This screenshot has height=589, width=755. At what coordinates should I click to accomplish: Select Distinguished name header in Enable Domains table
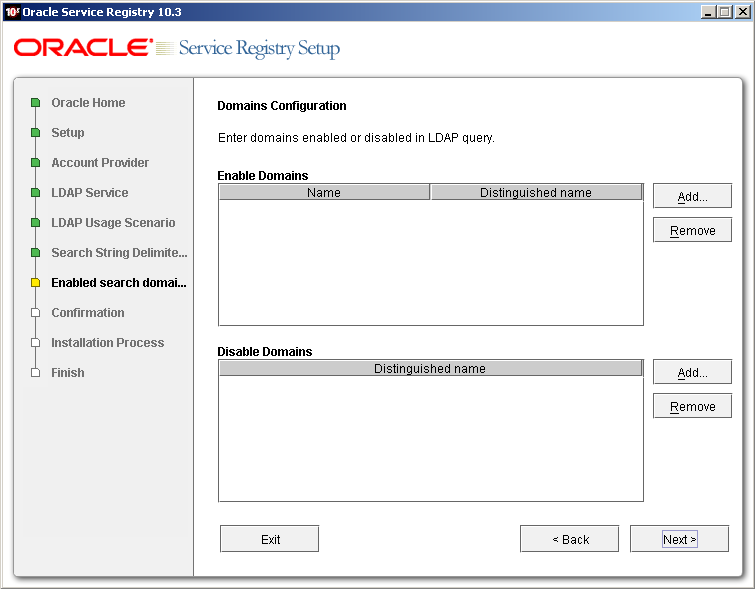536,192
